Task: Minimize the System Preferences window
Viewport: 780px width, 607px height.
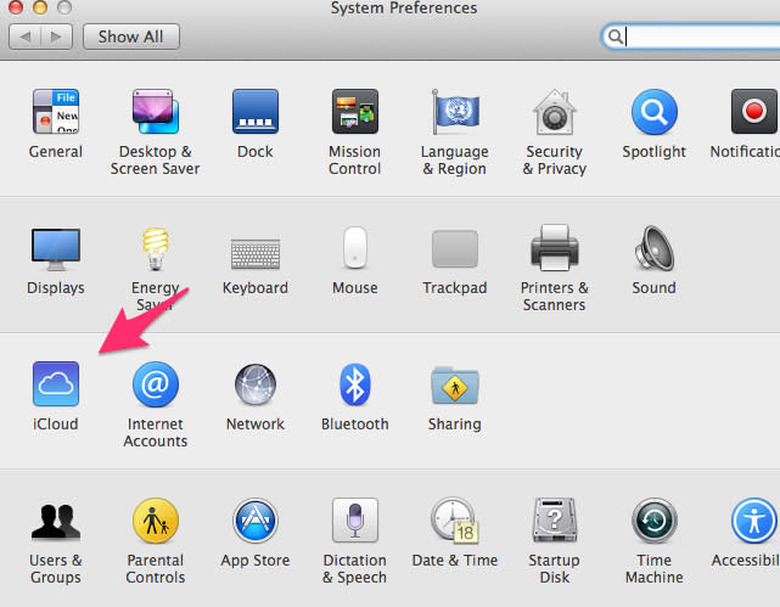Action: pyautogui.click(x=40, y=7)
